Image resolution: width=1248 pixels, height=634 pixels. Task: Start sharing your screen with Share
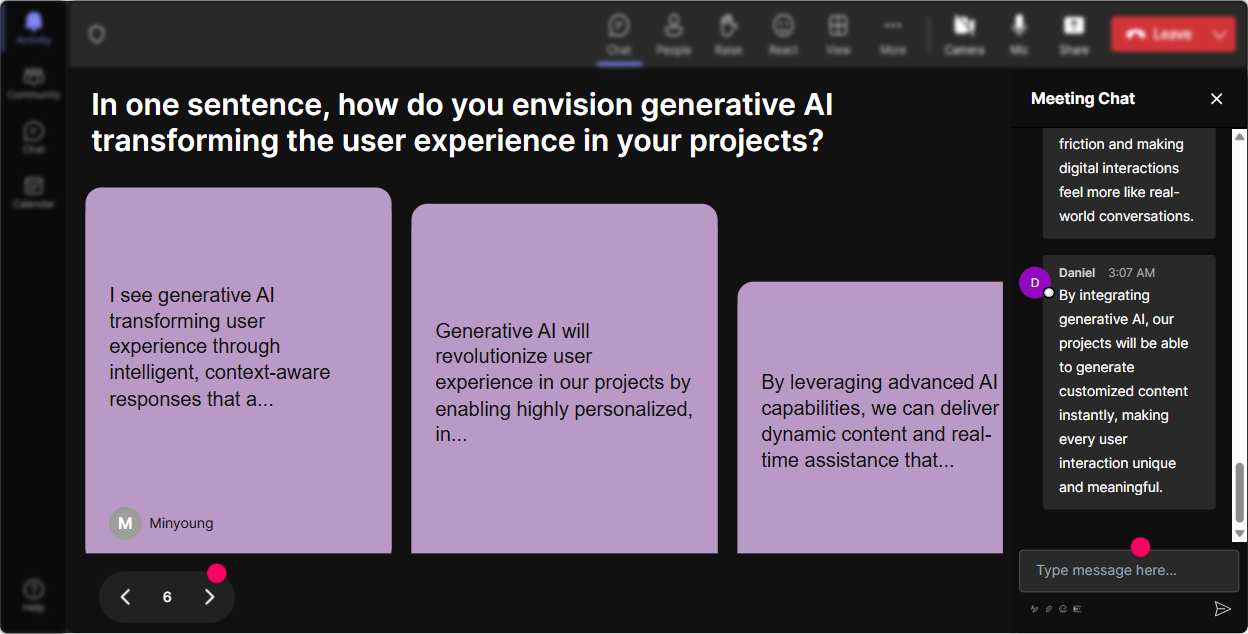(1074, 33)
